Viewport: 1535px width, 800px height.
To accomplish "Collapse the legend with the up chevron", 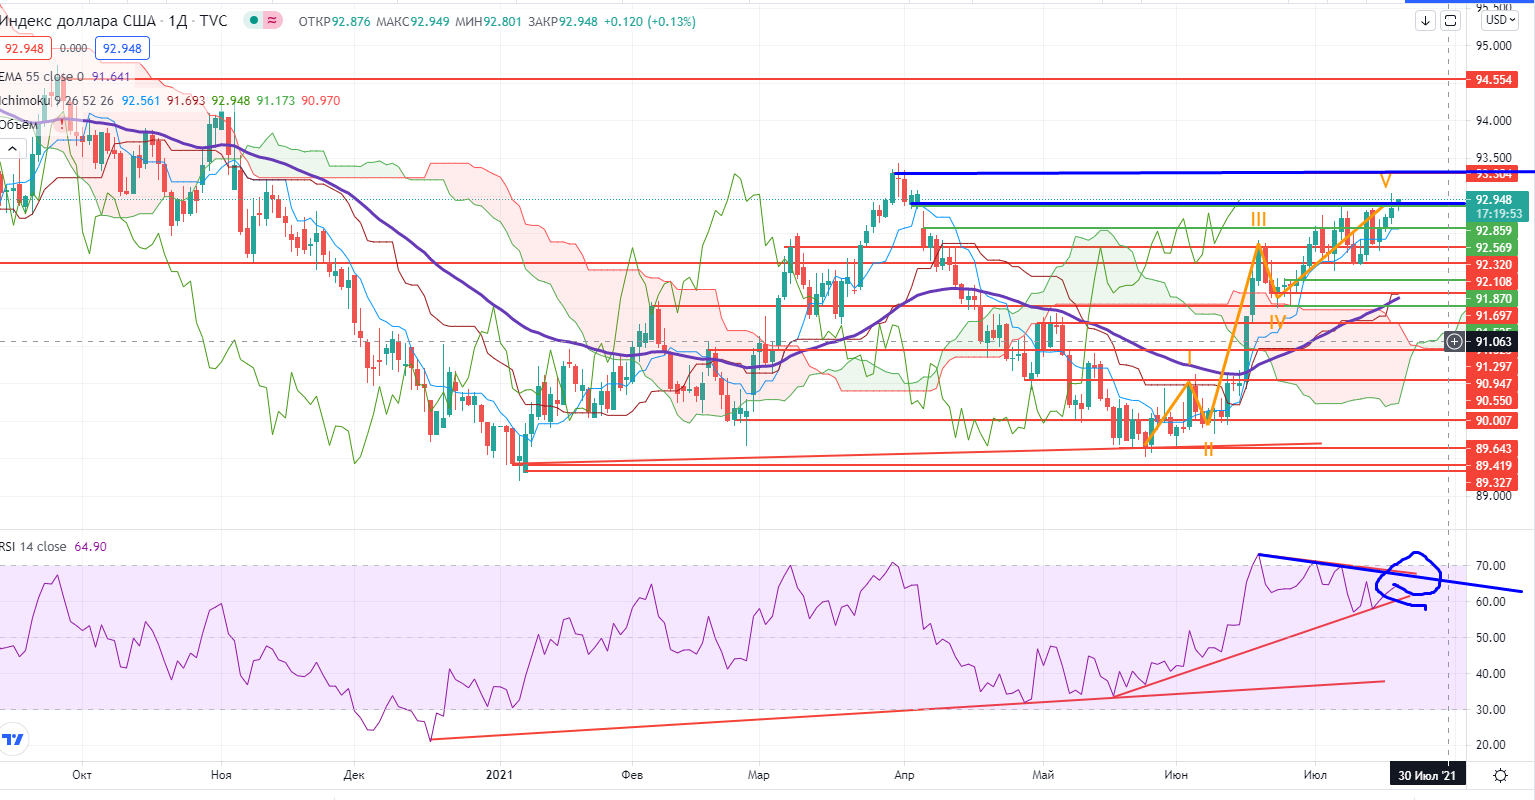I will tap(12, 147).
